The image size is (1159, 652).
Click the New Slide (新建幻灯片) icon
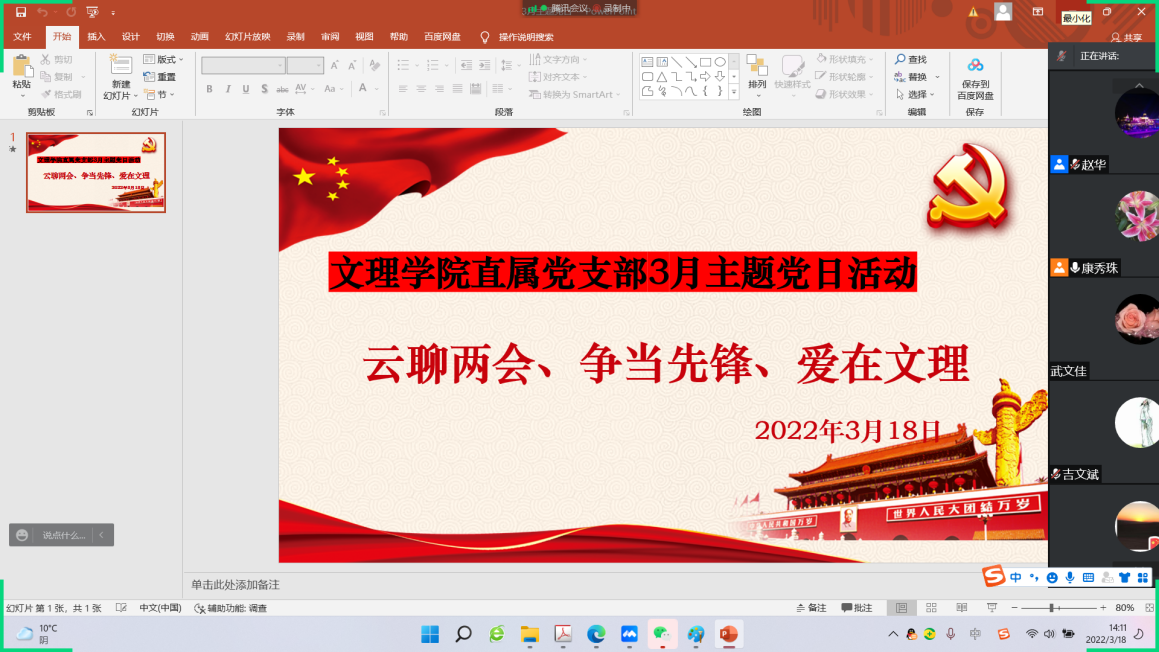coord(121,66)
